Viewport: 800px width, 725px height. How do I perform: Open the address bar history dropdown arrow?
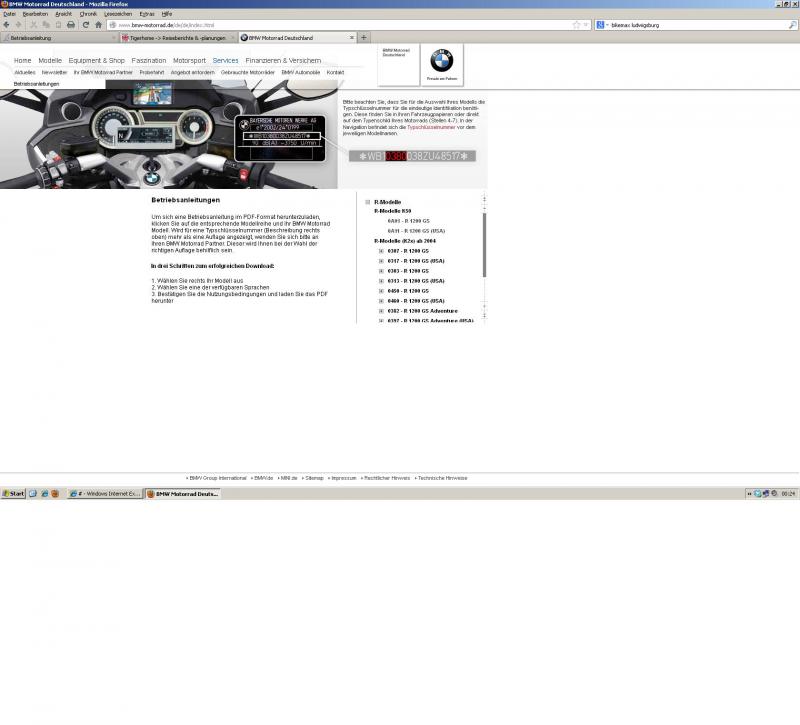pyautogui.click(x=586, y=24)
